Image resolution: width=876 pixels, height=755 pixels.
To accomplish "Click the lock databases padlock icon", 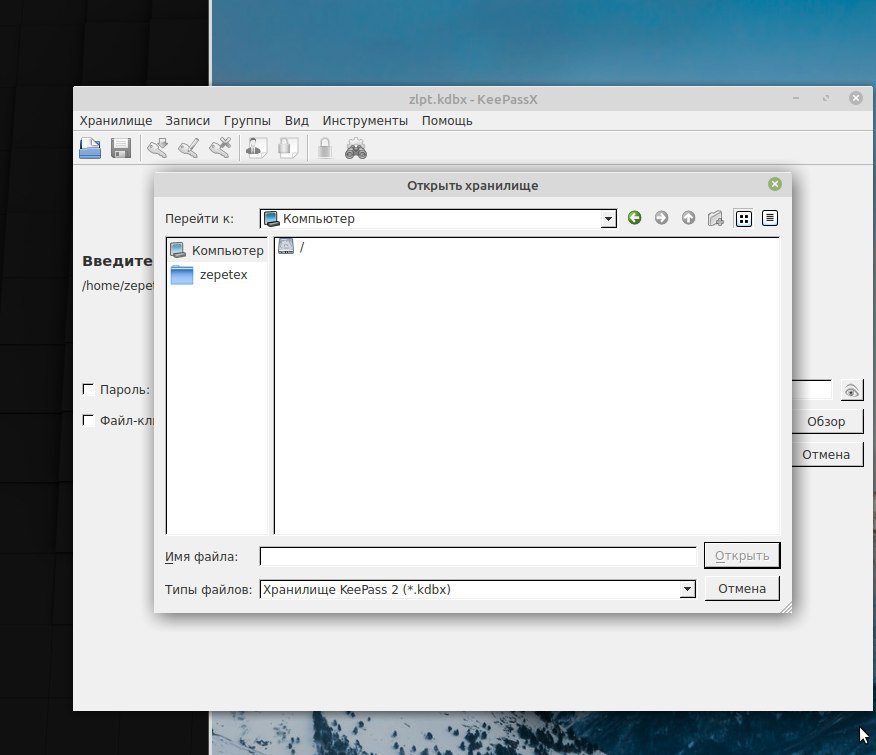I will [x=325, y=148].
